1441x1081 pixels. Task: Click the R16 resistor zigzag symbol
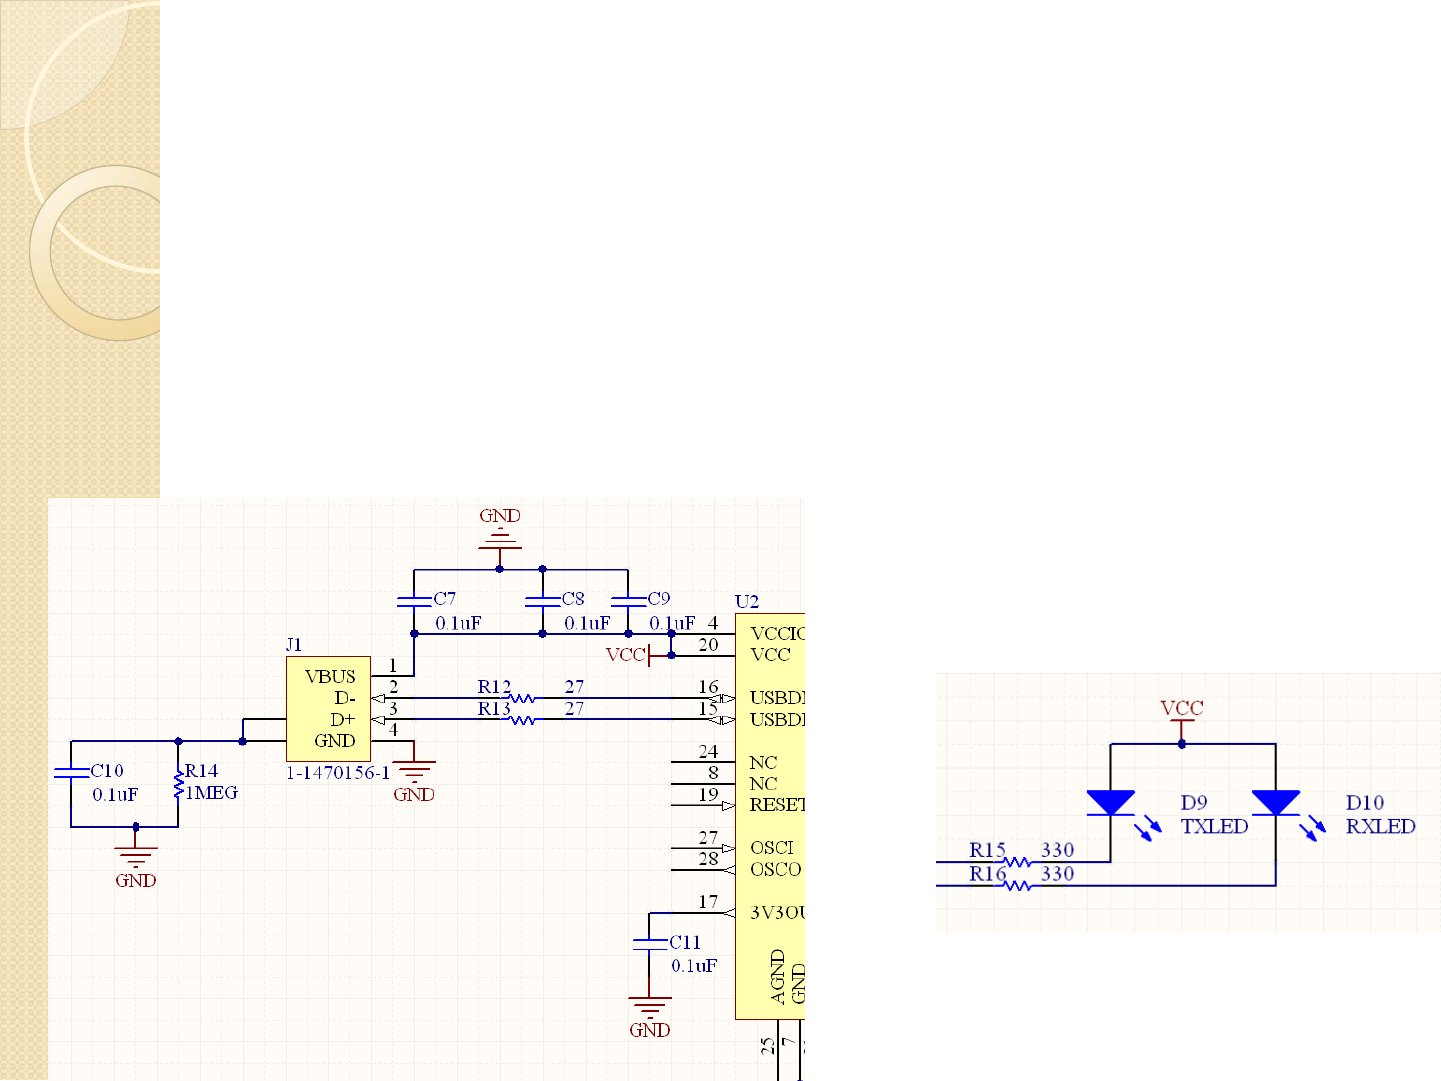click(1017, 885)
